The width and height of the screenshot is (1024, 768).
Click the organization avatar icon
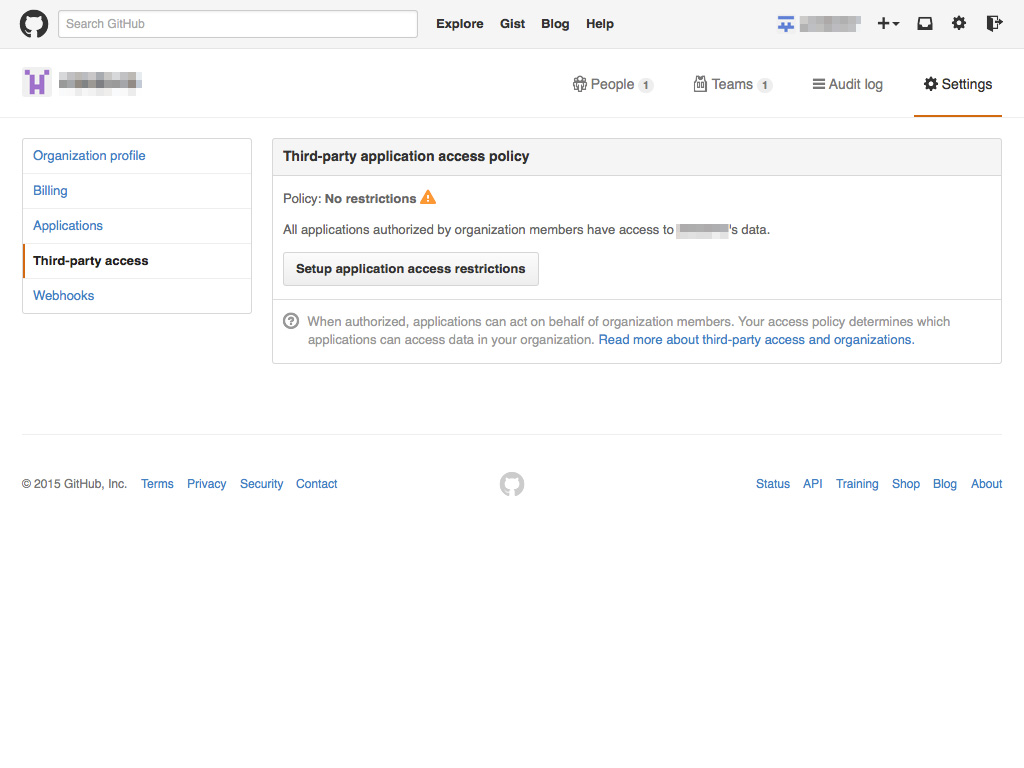36,81
